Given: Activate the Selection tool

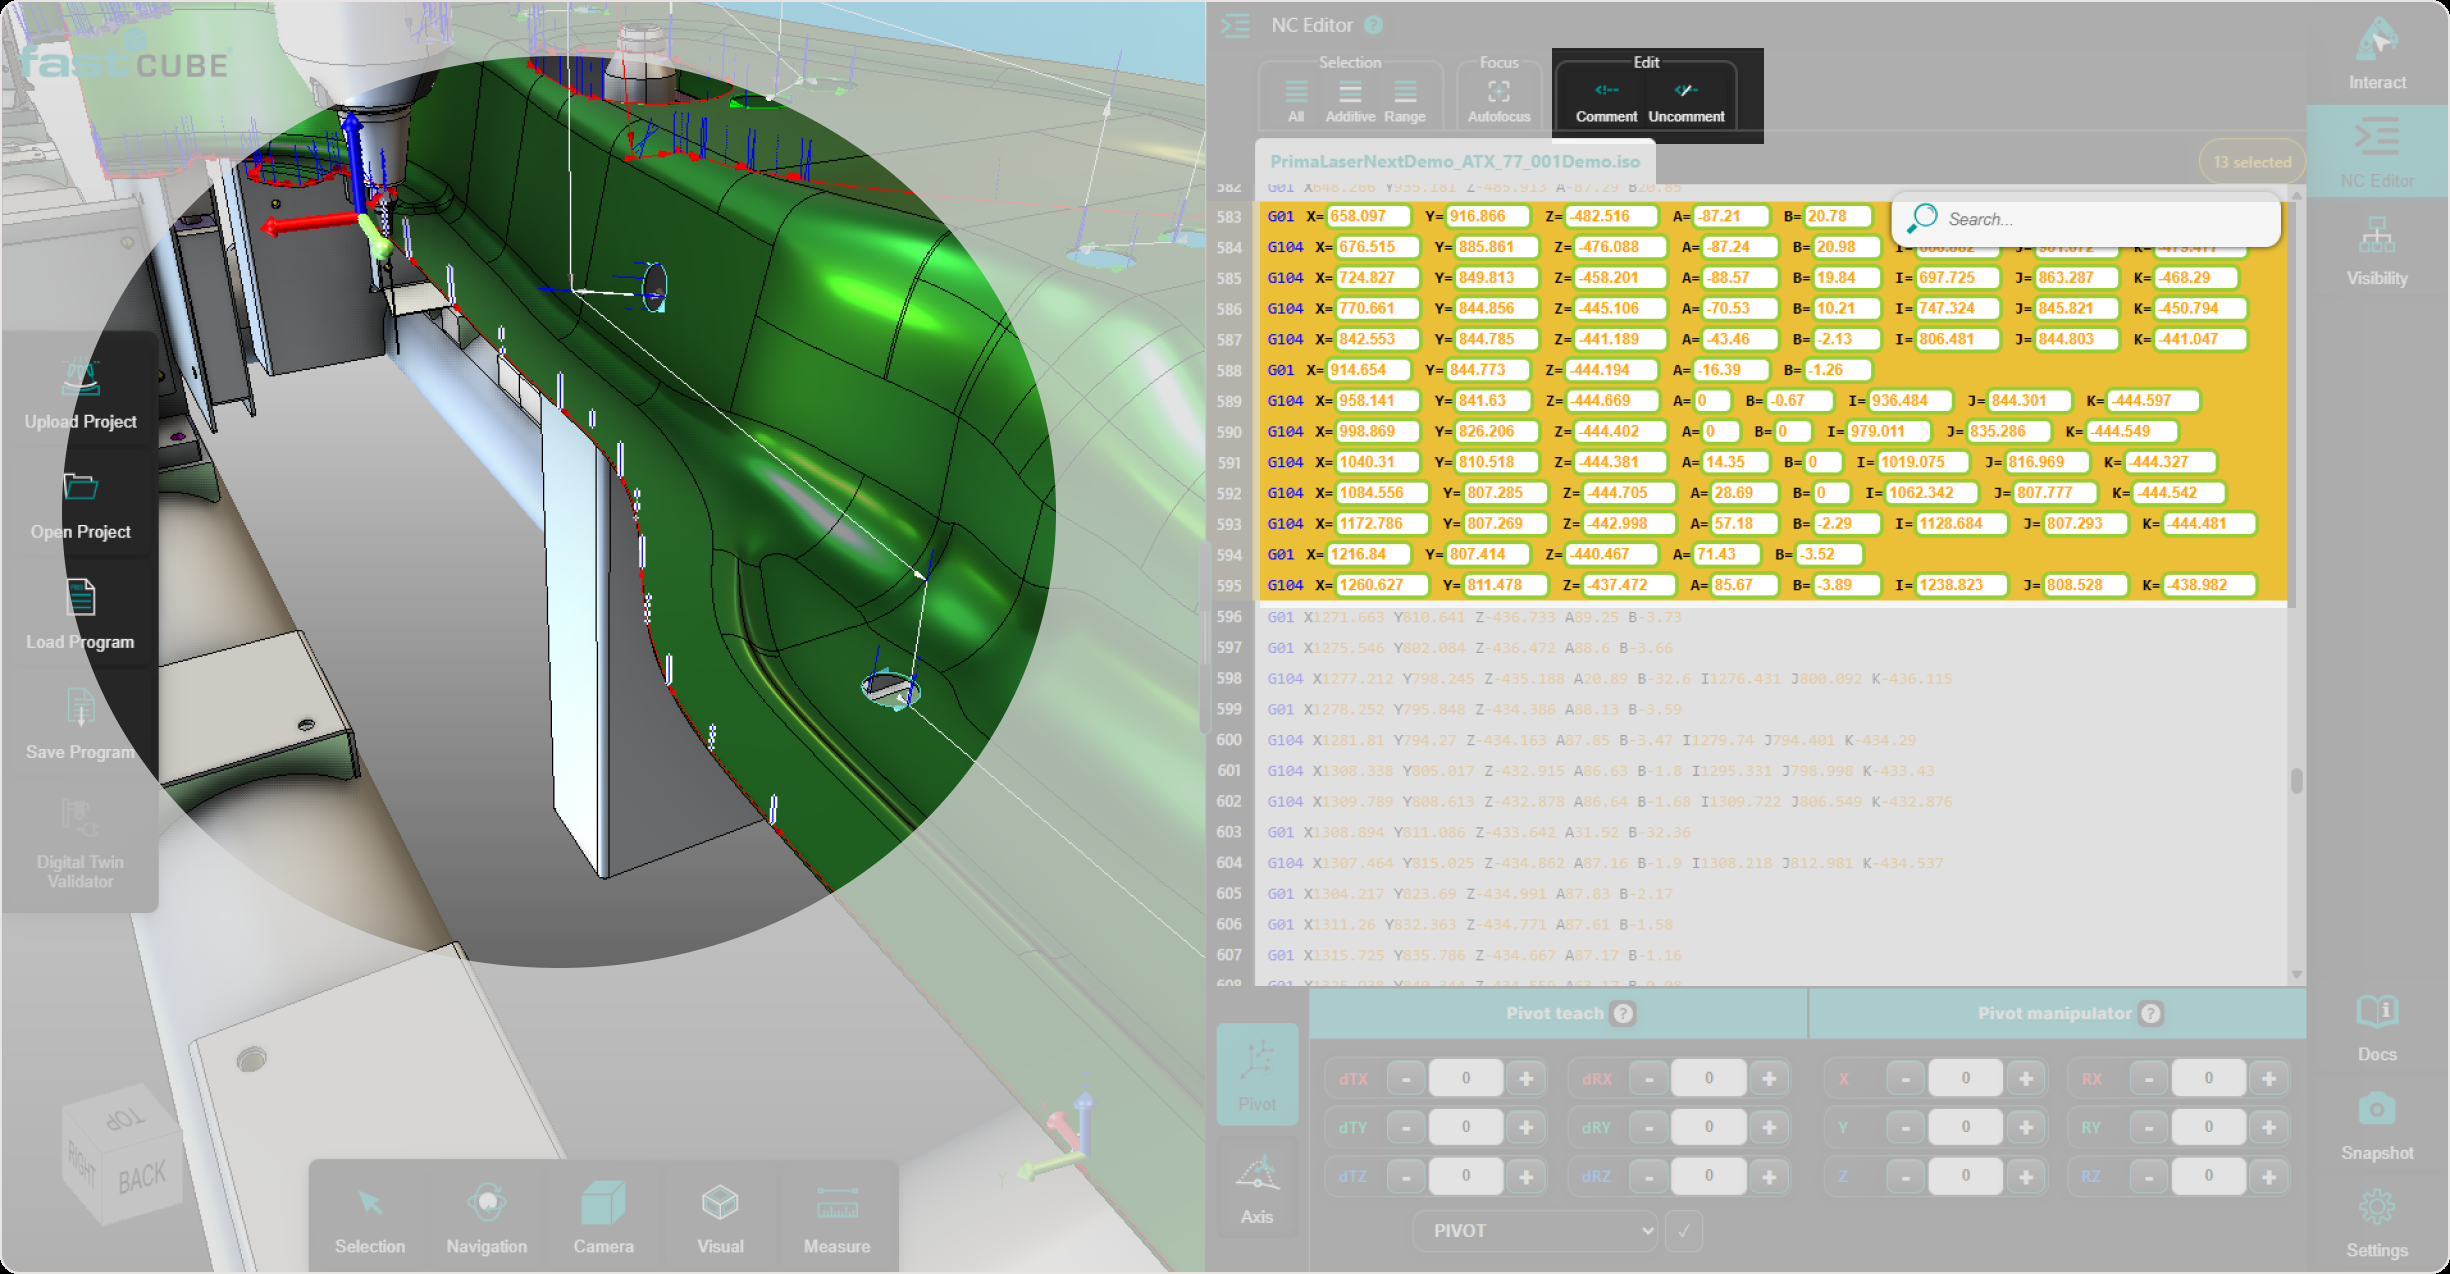Looking at the screenshot, I should pos(370,1219).
